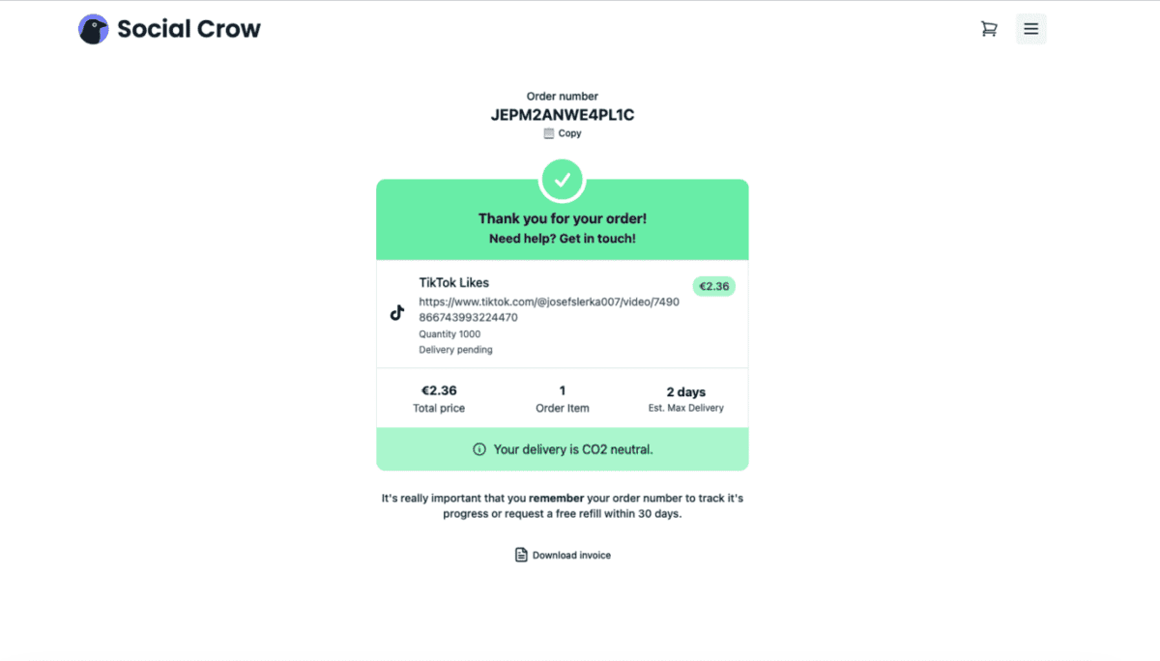
Task: Click the Need help? Get in touch! link
Action: tap(562, 239)
